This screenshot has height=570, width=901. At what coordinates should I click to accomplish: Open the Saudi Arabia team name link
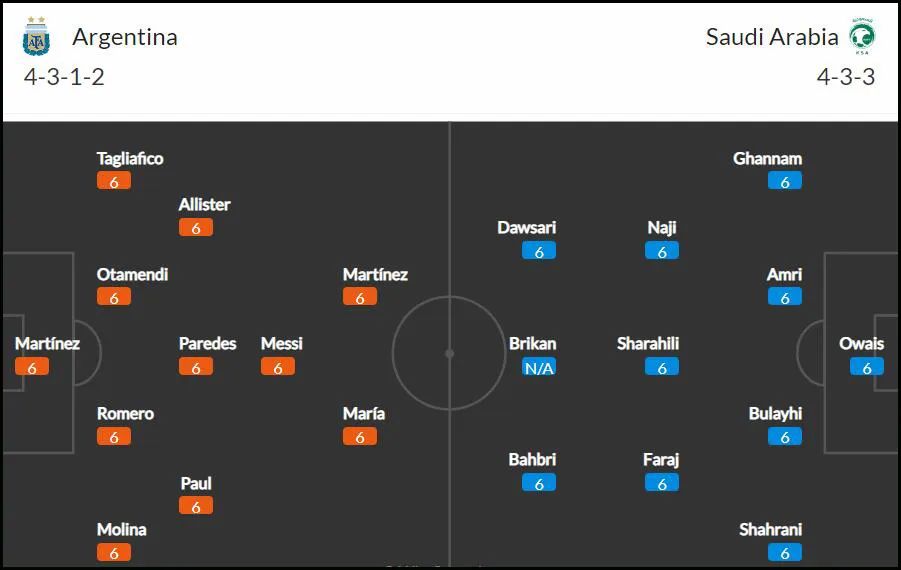[x=772, y=37]
